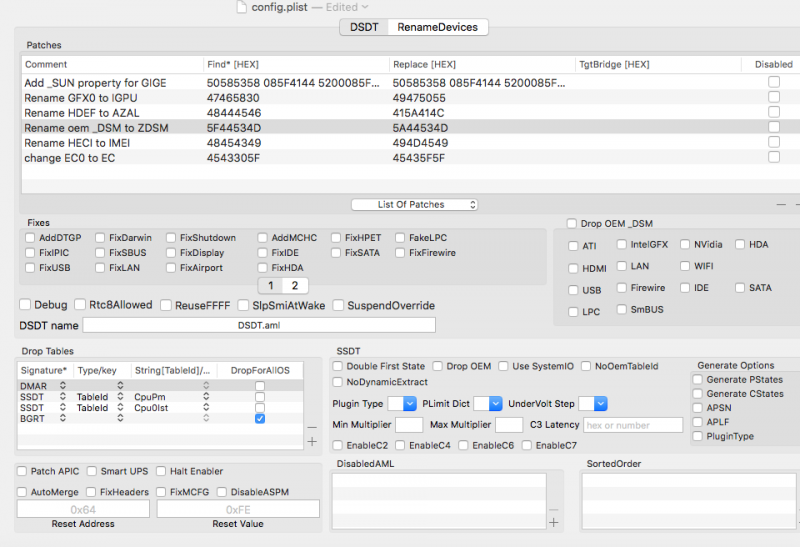Open the List Of Patches dropdown
This screenshot has width=800, height=547.
414,204
